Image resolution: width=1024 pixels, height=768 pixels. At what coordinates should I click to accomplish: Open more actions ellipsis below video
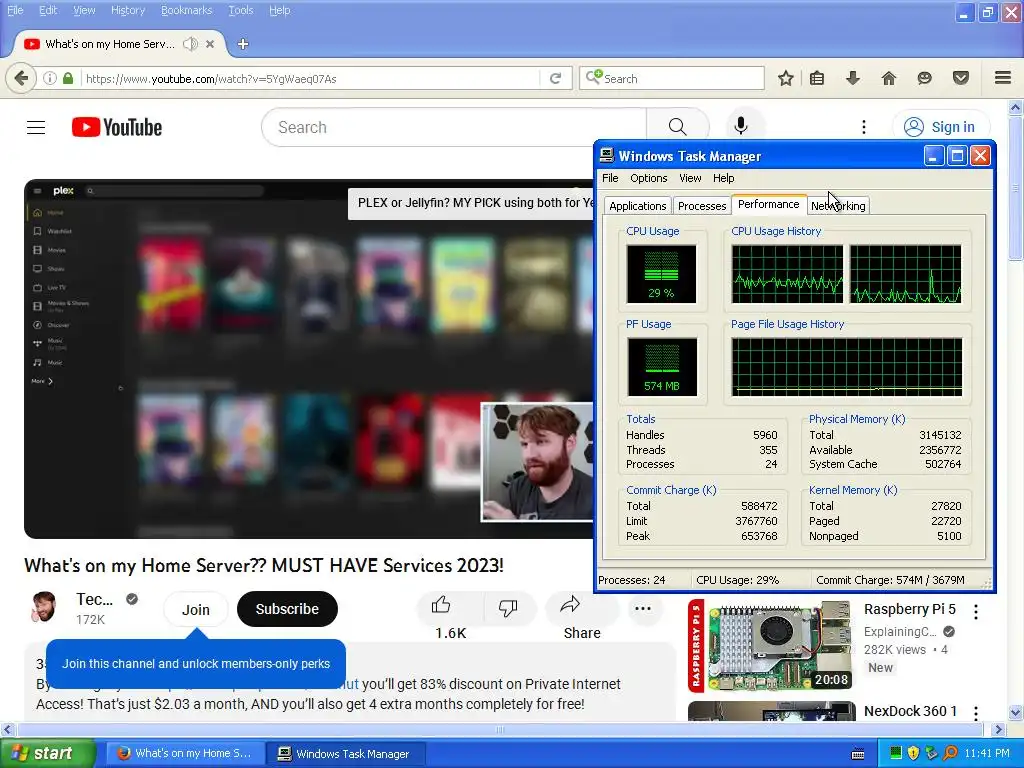point(643,609)
